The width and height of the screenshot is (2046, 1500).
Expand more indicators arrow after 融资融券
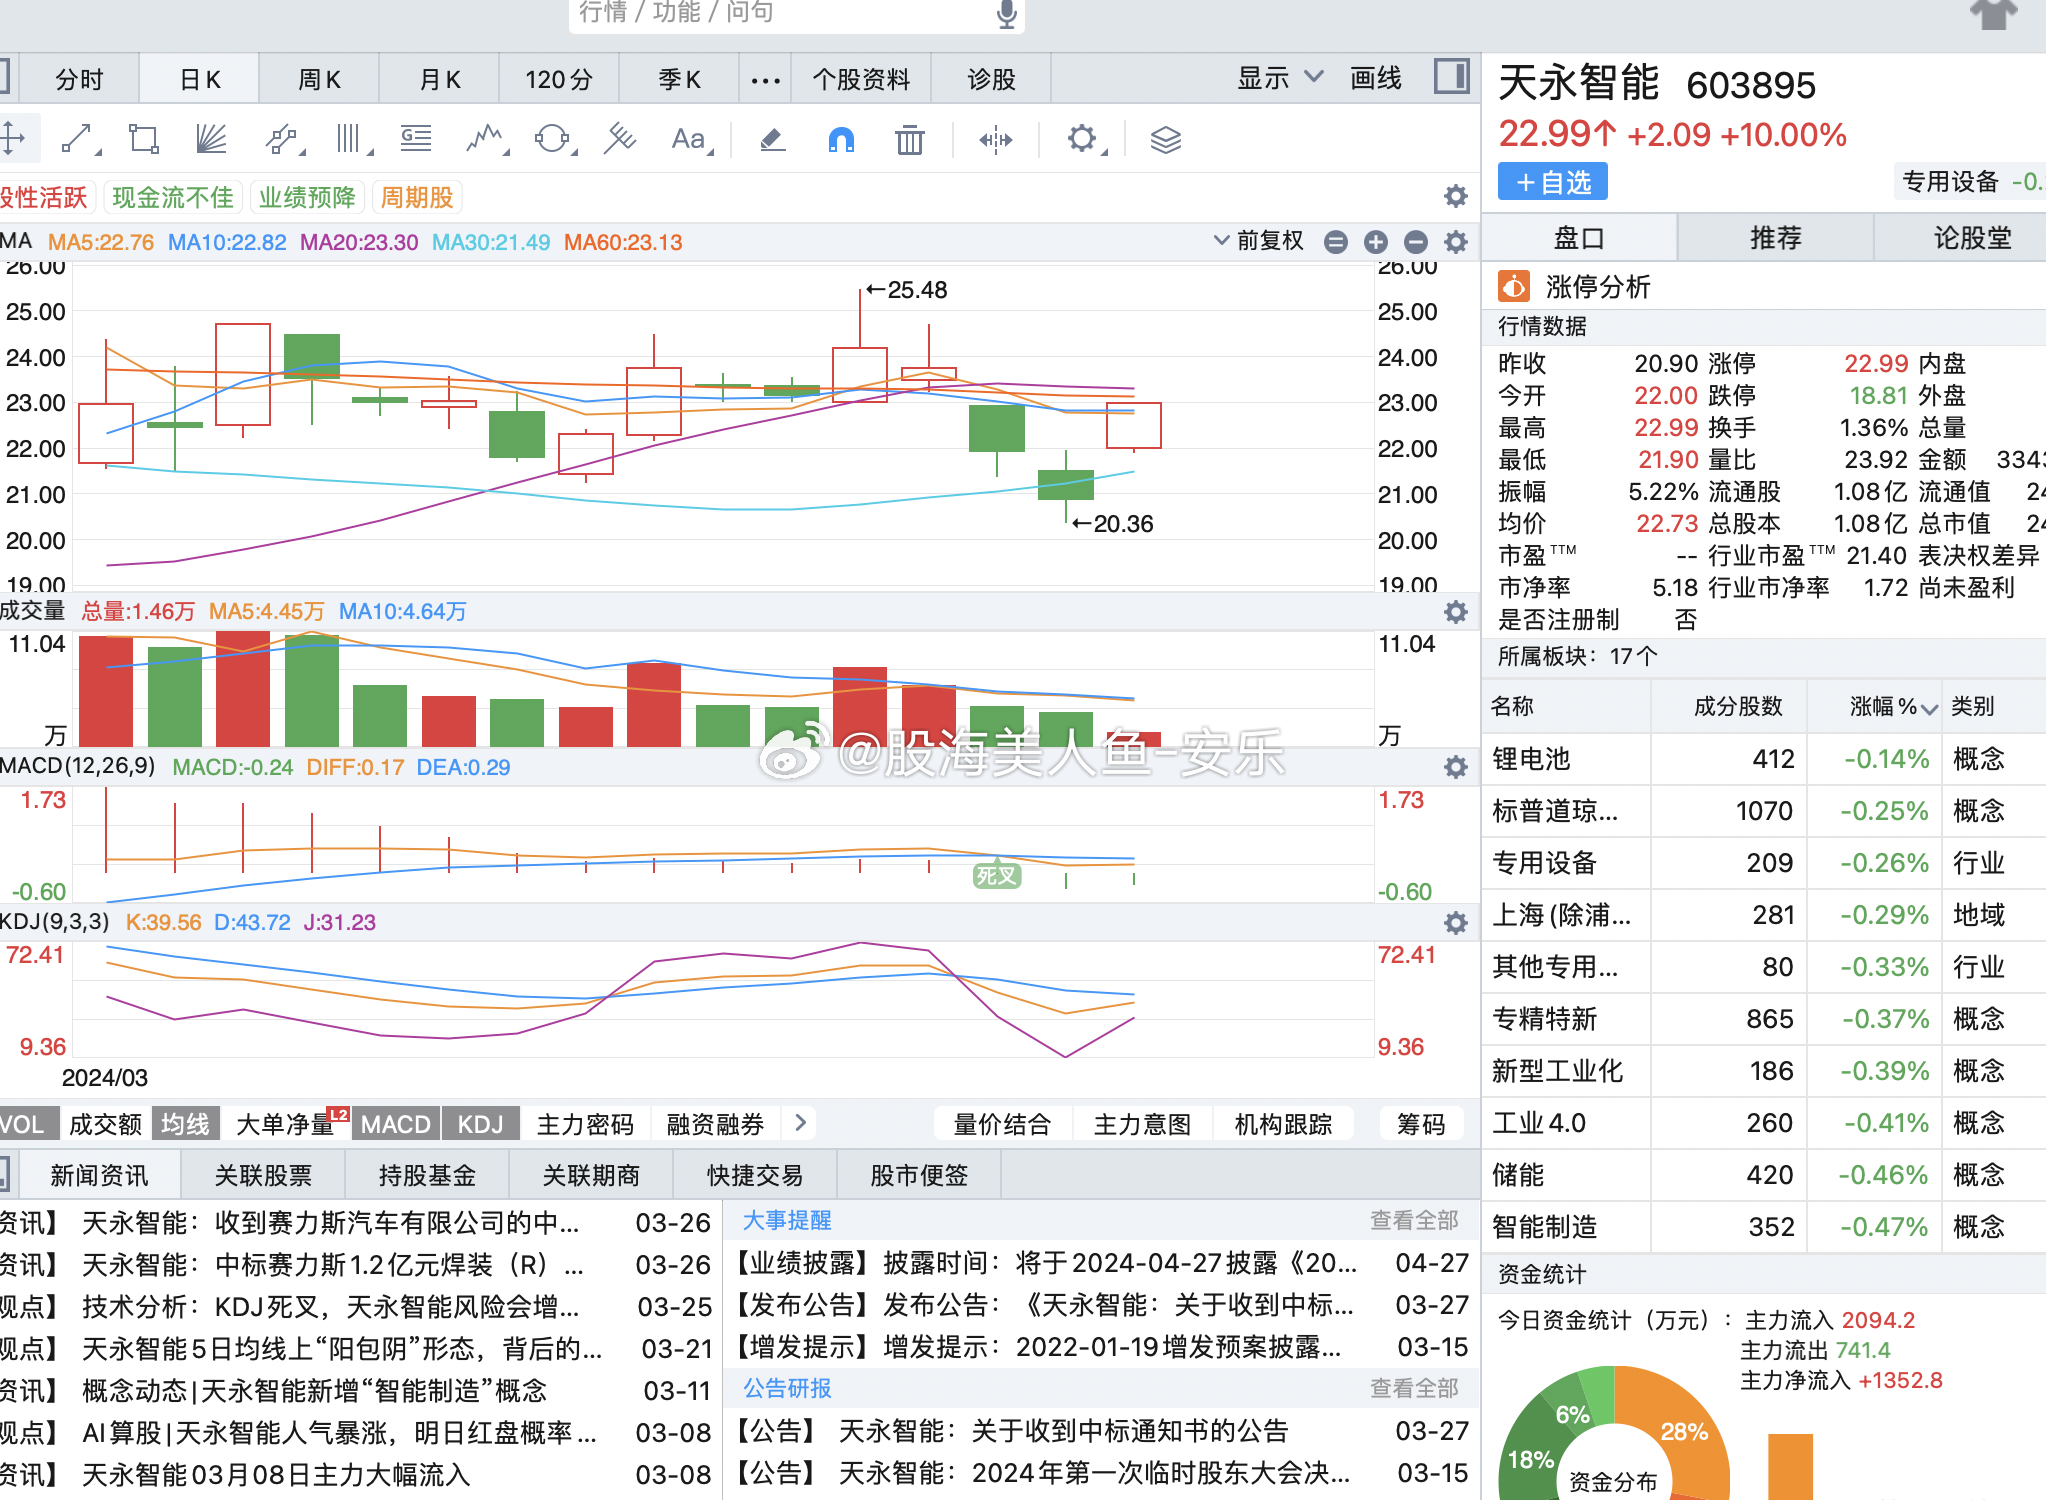tap(800, 1123)
